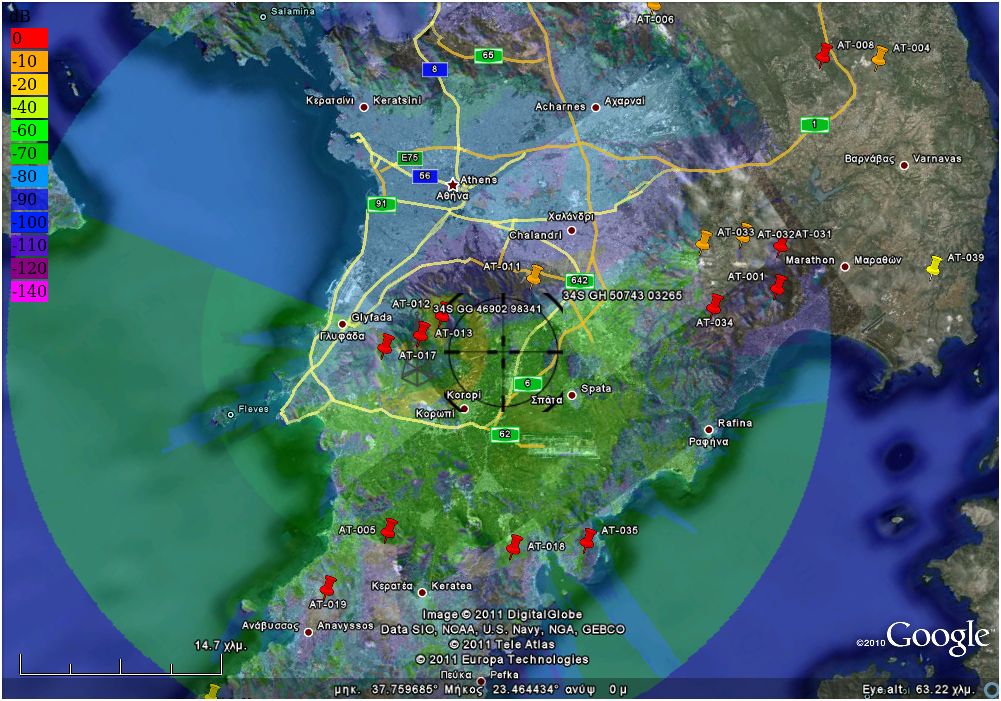Click the E75 highway shield
This screenshot has height=701, width=1001.
point(409,158)
